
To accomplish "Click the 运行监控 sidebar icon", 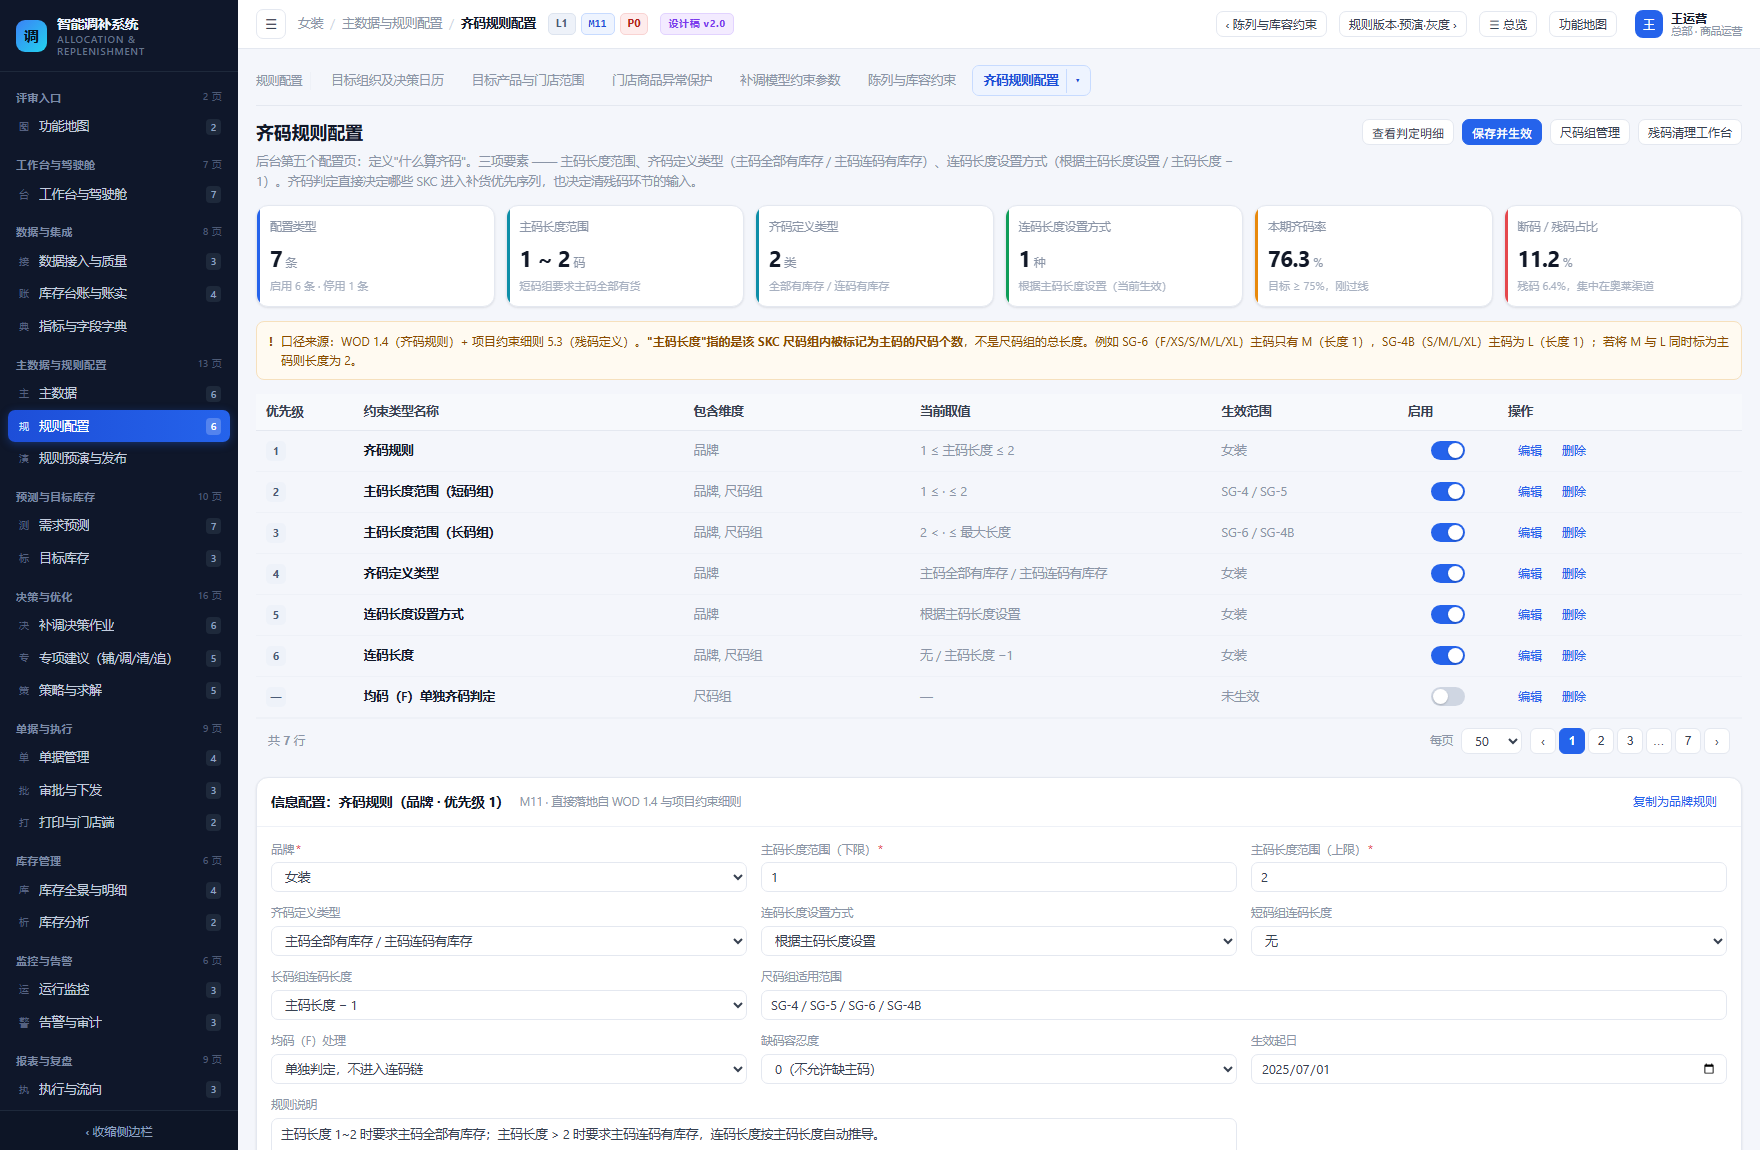I will click(24, 990).
